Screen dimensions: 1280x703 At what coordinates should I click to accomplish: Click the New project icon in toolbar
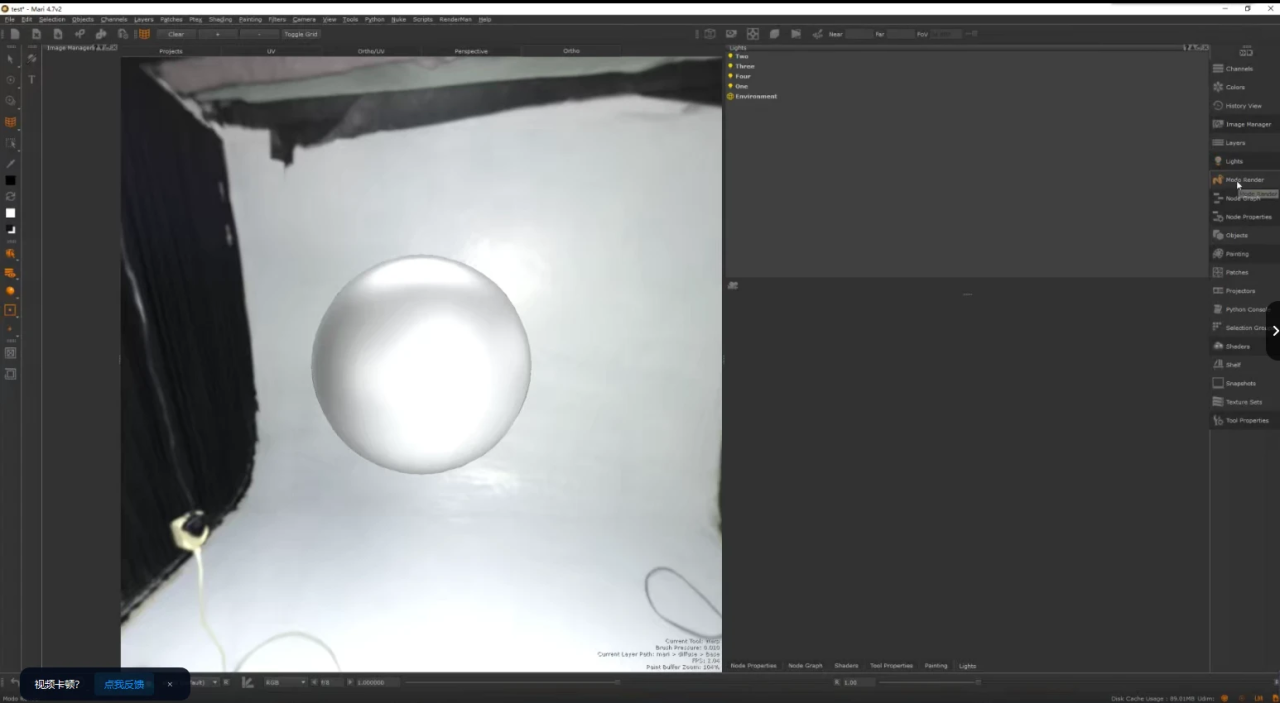(x=15, y=34)
